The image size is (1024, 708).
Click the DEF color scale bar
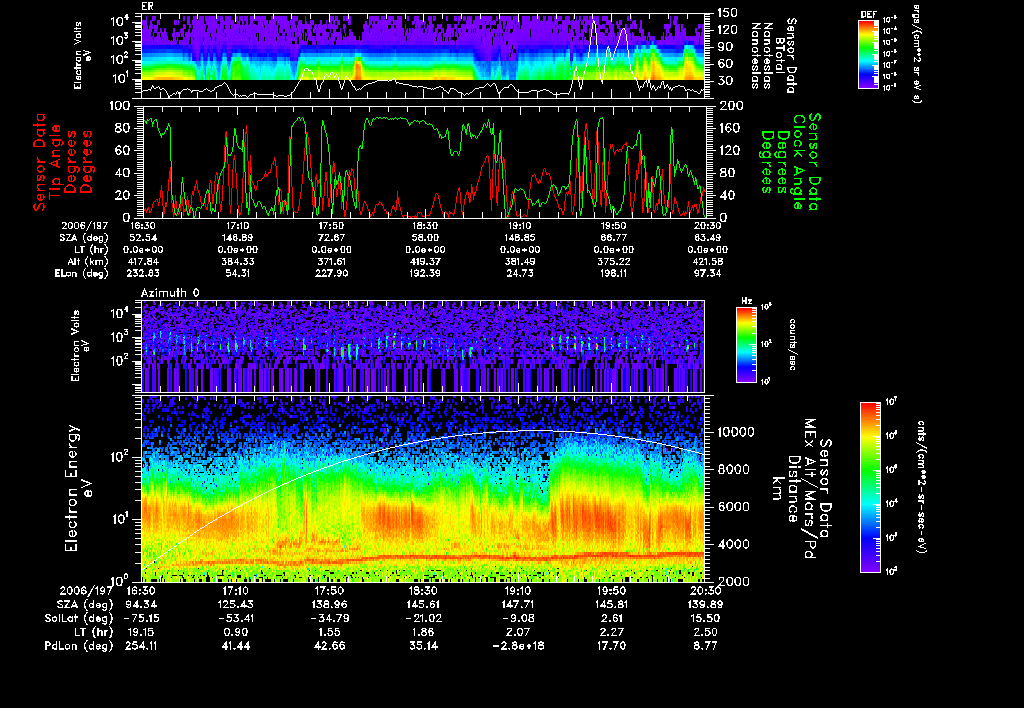click(x=868, y=54)
